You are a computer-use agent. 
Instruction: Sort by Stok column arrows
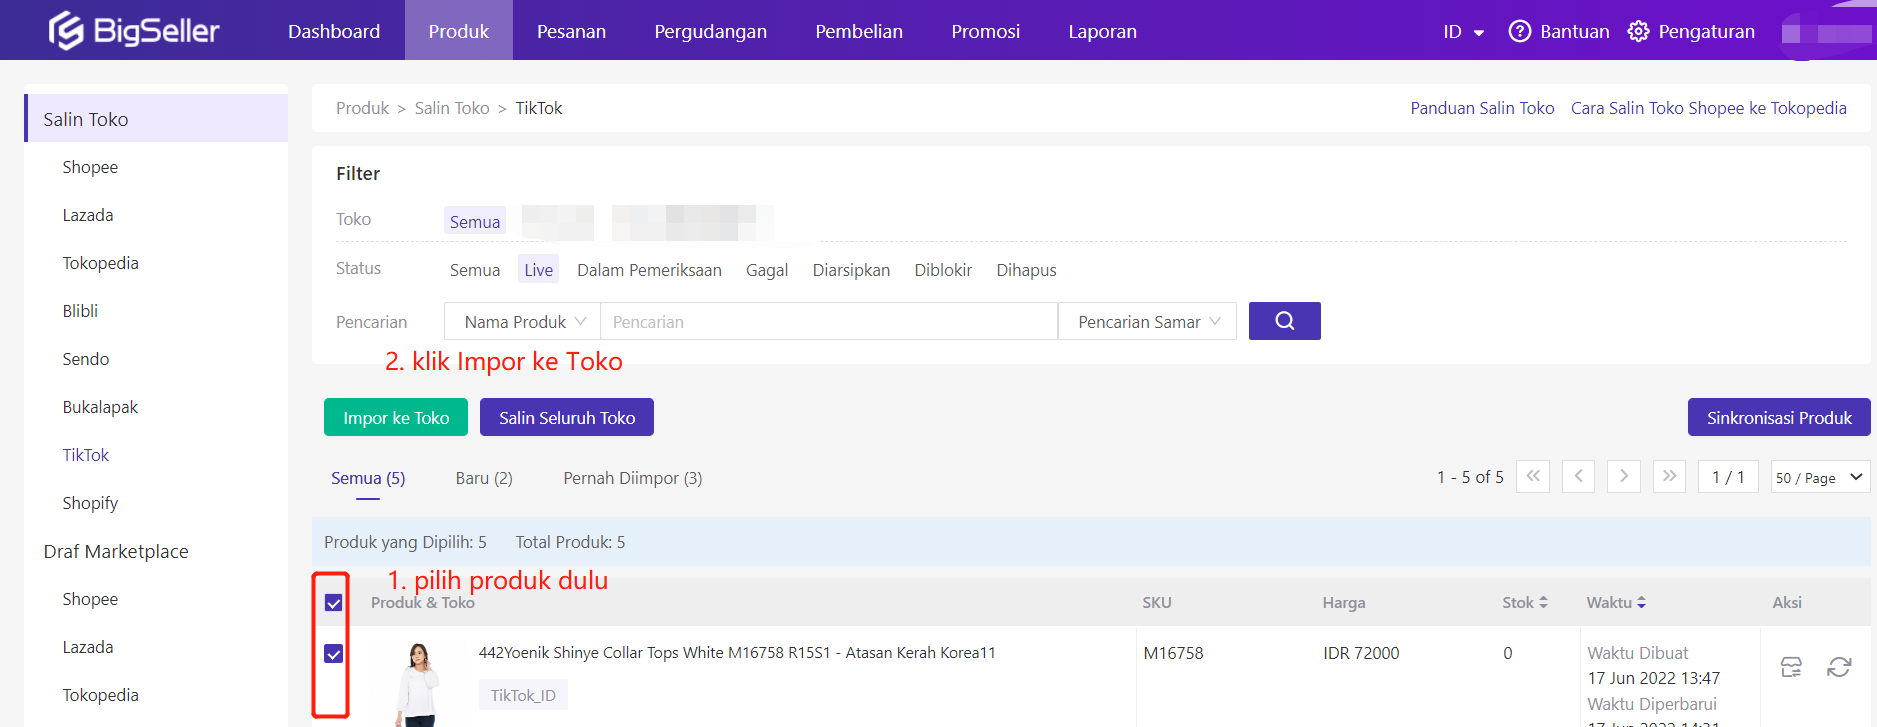[1543, 602]
